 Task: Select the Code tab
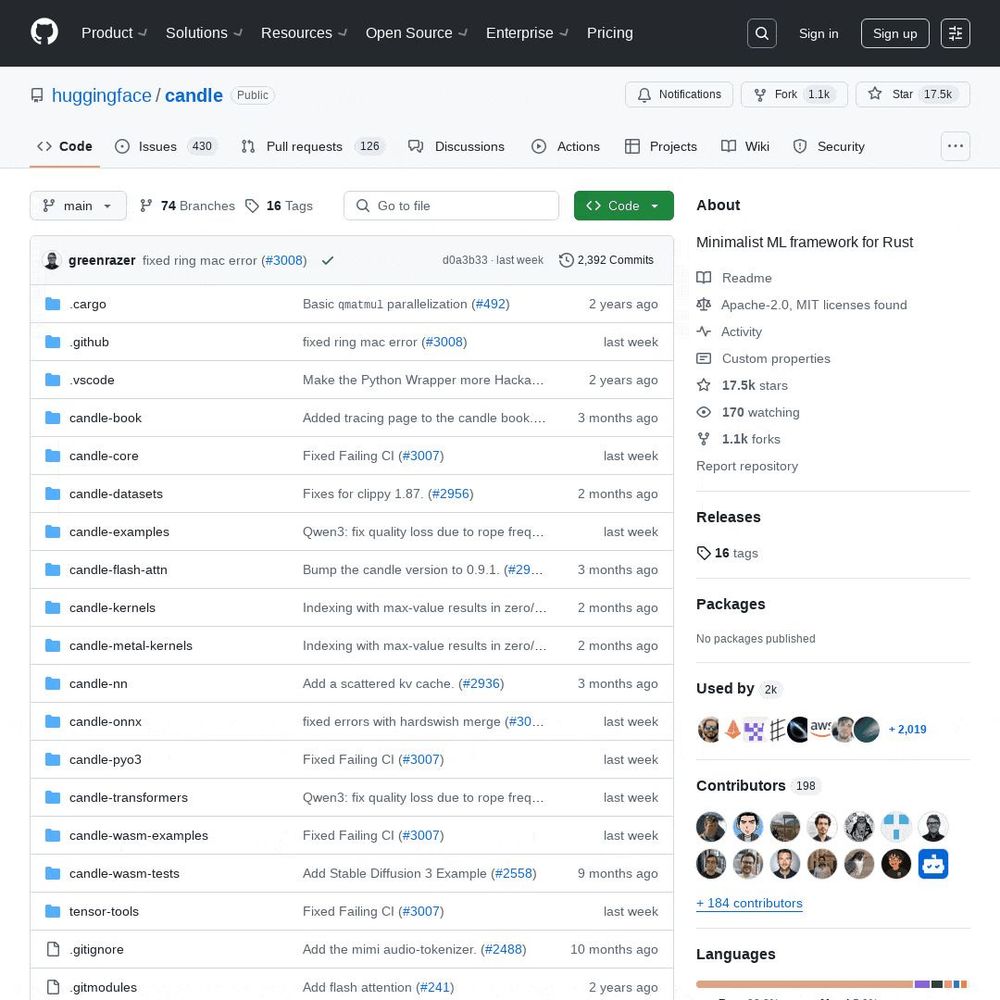[x=64, y=147]
